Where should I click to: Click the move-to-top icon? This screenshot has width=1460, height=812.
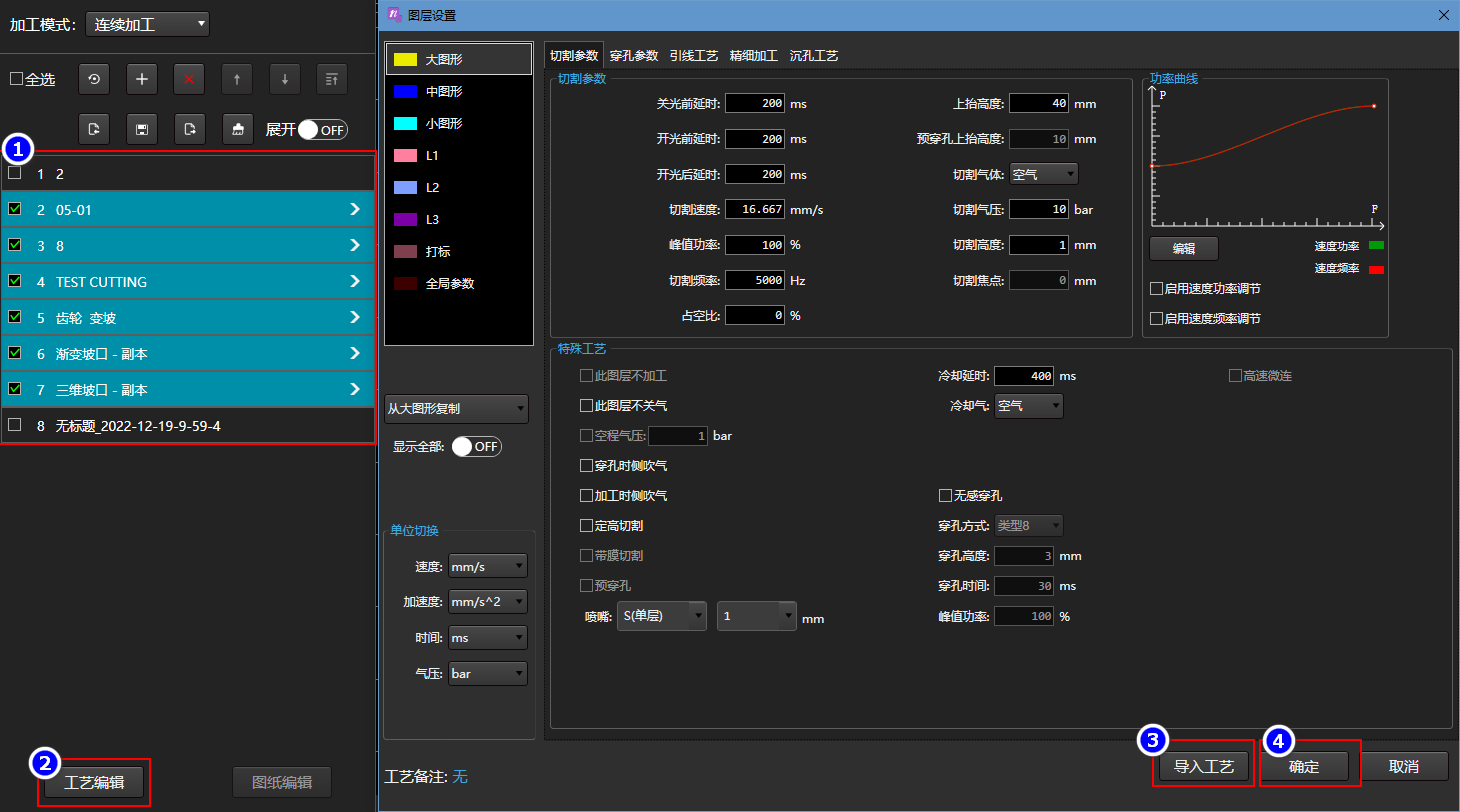[332, 79]
